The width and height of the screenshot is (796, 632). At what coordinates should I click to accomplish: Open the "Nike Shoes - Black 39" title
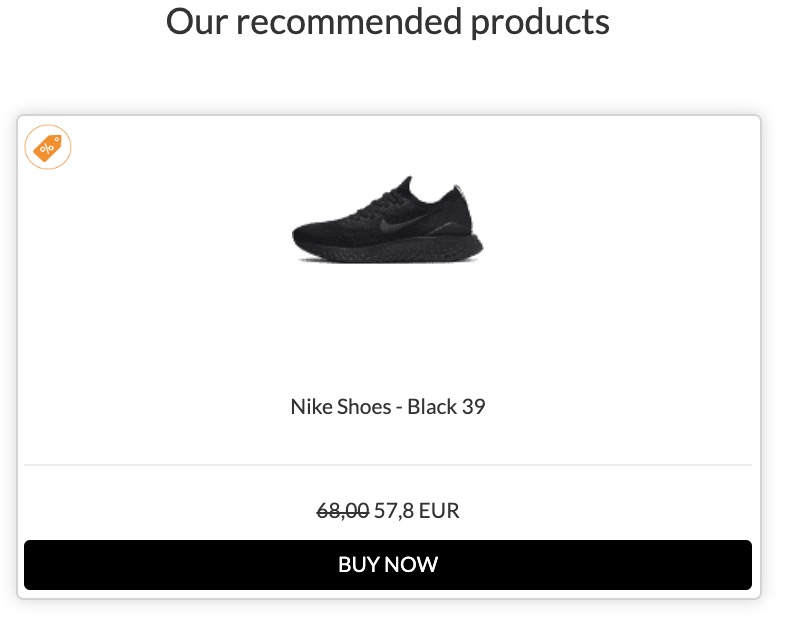pos(388,407)
